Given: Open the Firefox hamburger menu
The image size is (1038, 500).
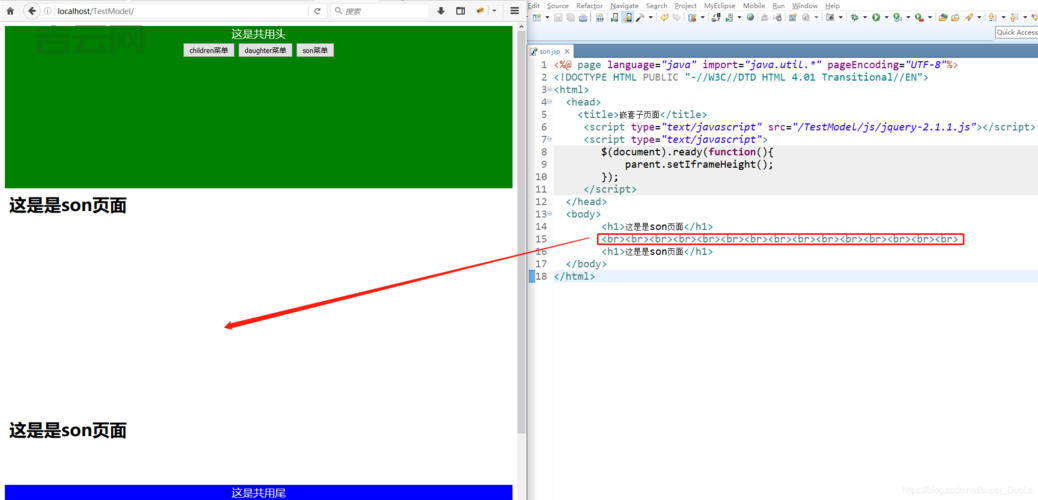Looking at the screenshot, I should 515,11.
